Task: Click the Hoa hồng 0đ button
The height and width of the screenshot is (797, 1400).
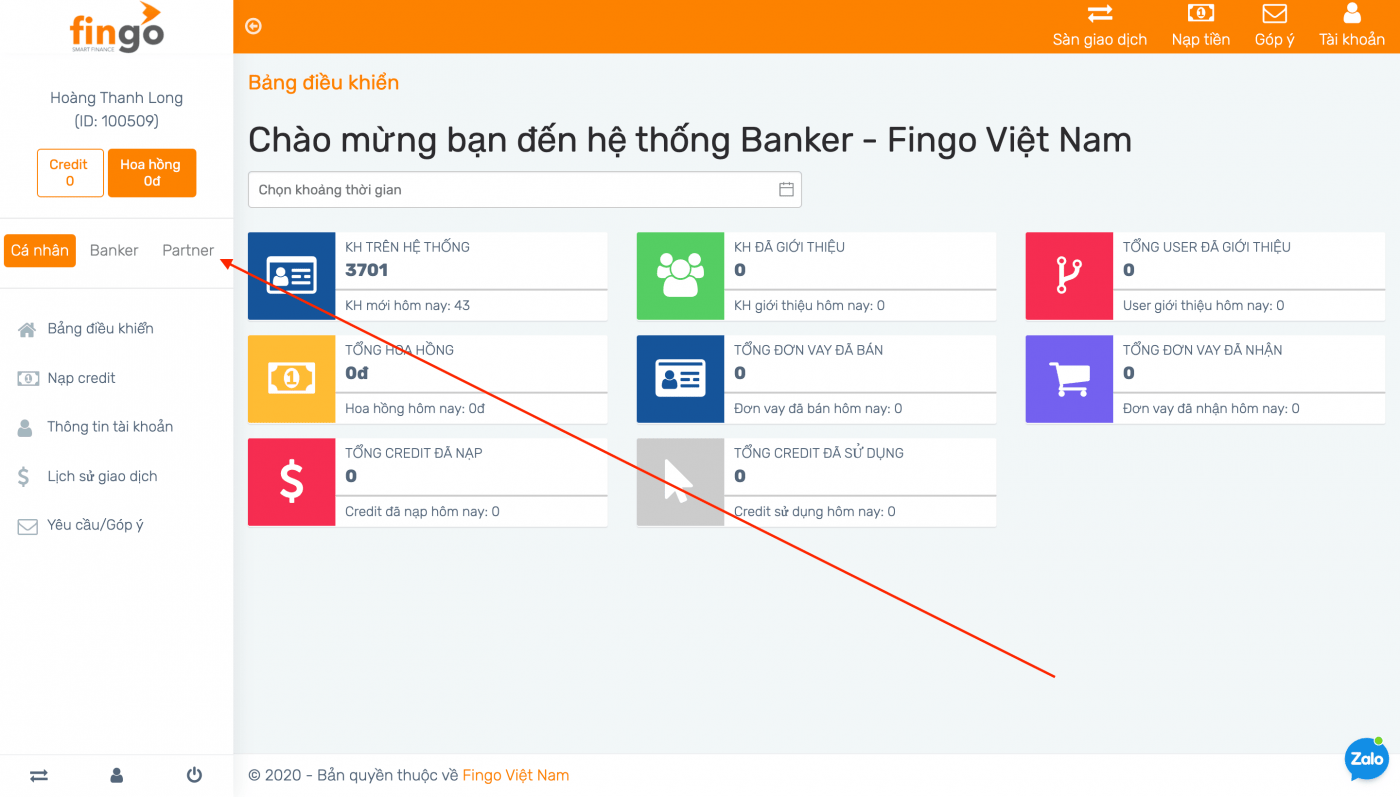Action: pos(152,173)
